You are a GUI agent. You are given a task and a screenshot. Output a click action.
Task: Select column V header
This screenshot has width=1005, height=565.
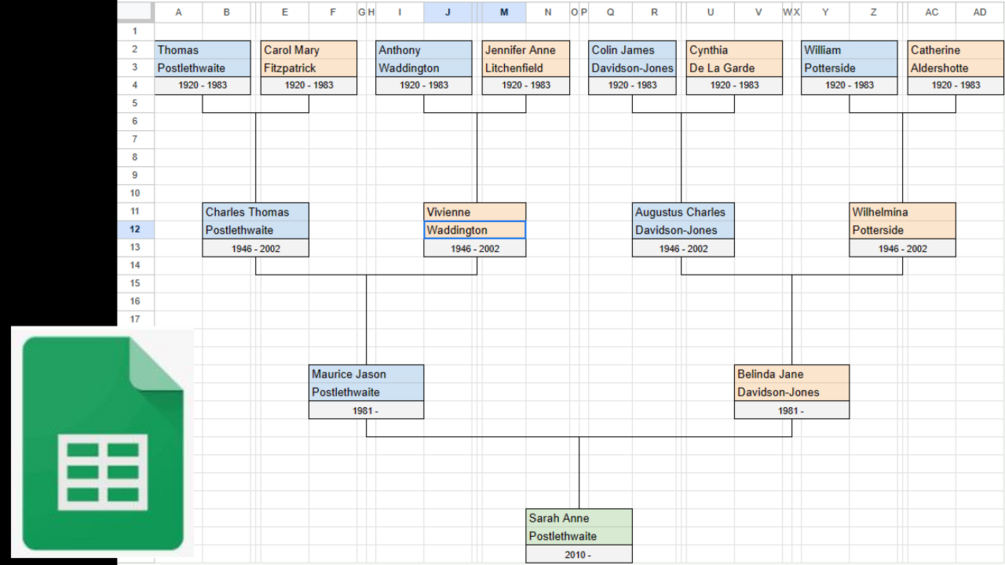[x=758, y=12]
